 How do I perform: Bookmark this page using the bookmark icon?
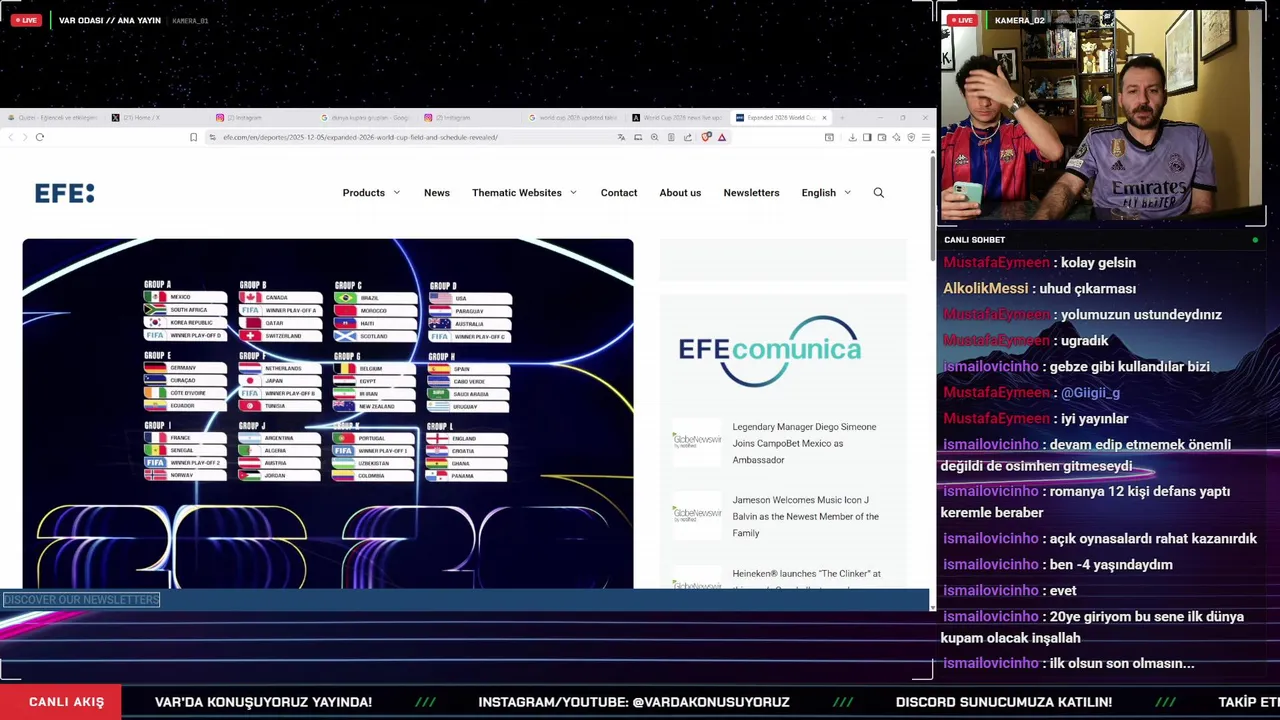[193, 137]
